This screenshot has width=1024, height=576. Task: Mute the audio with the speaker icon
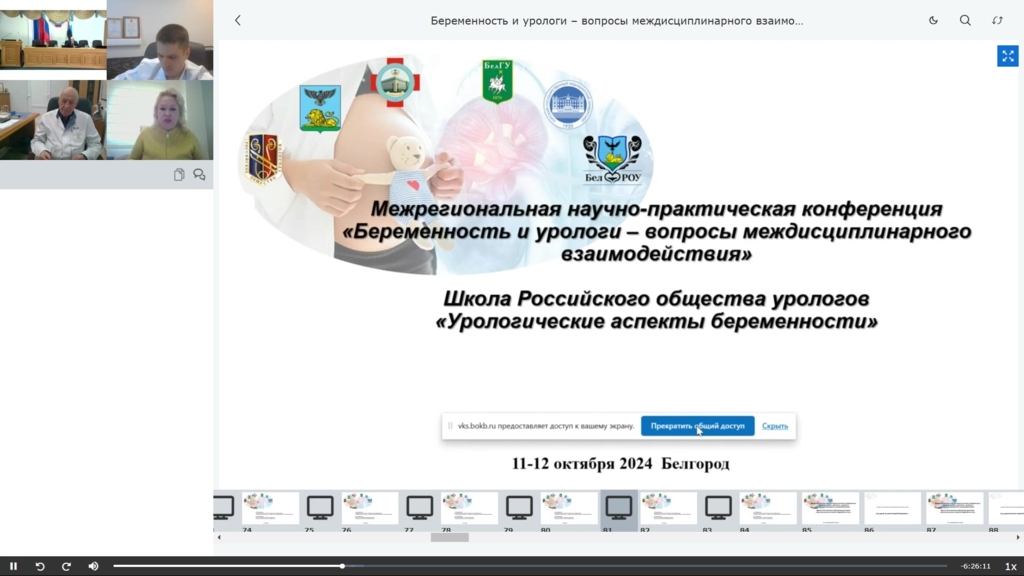(x=93, y=566)
